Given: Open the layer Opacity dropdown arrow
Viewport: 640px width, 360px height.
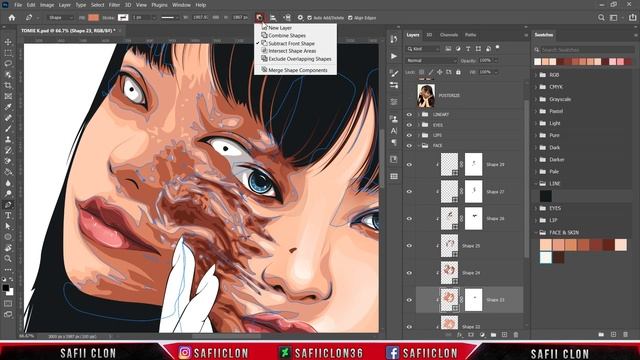Looking at the screenshot, I should pyautogui.click(x=496, y=60).
